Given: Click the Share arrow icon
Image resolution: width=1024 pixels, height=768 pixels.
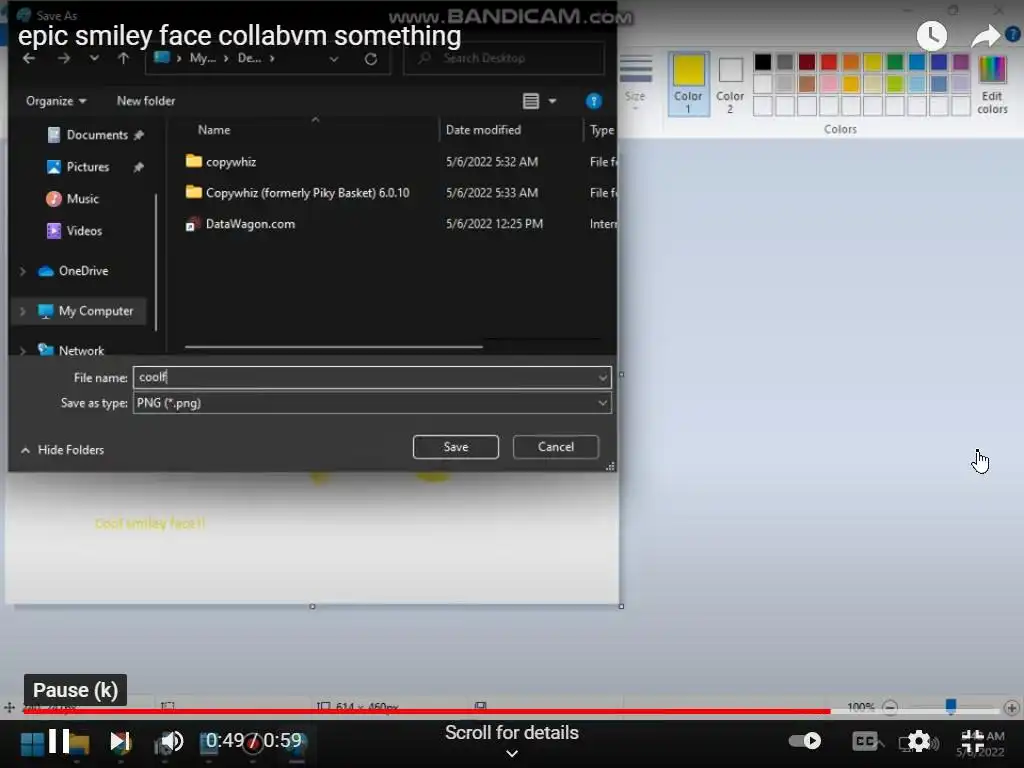Looking at the screenshot, I should point(985,35).
